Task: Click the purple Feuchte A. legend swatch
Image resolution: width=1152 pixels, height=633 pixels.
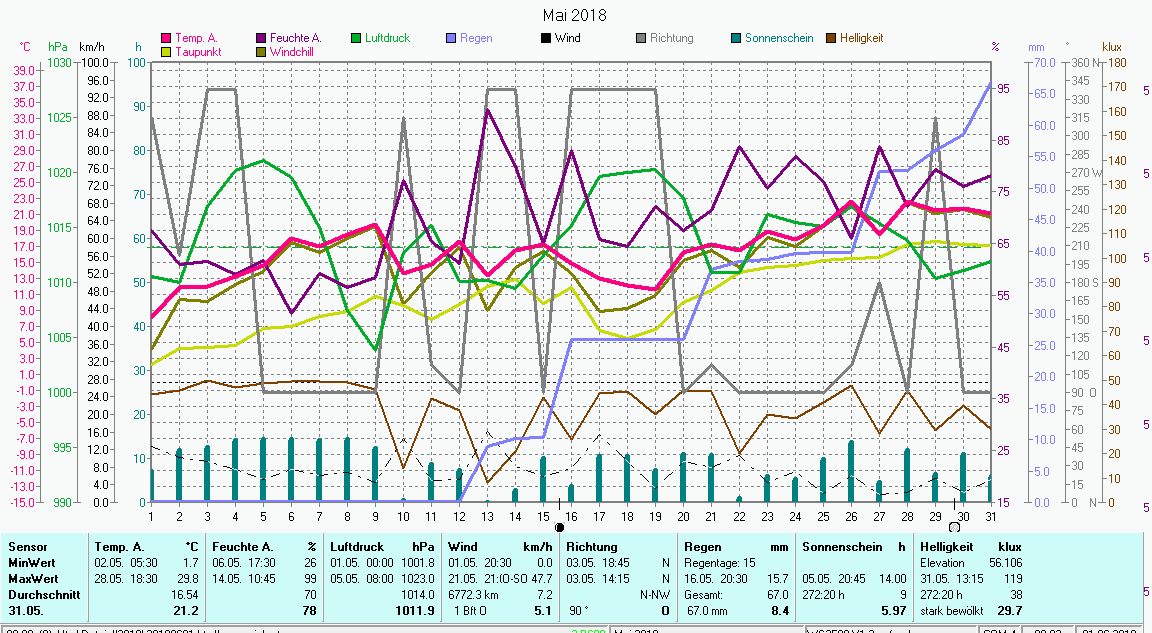Action: tap(262, 39)
